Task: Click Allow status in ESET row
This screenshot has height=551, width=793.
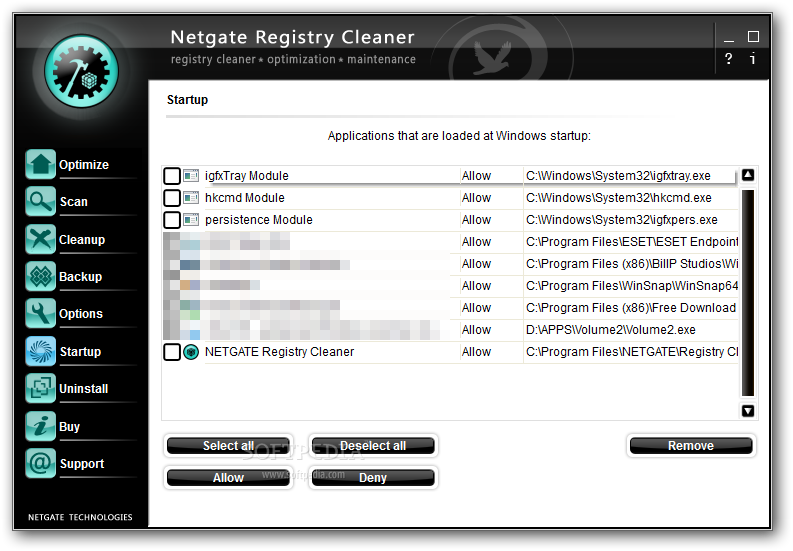Action: (476, 242)
